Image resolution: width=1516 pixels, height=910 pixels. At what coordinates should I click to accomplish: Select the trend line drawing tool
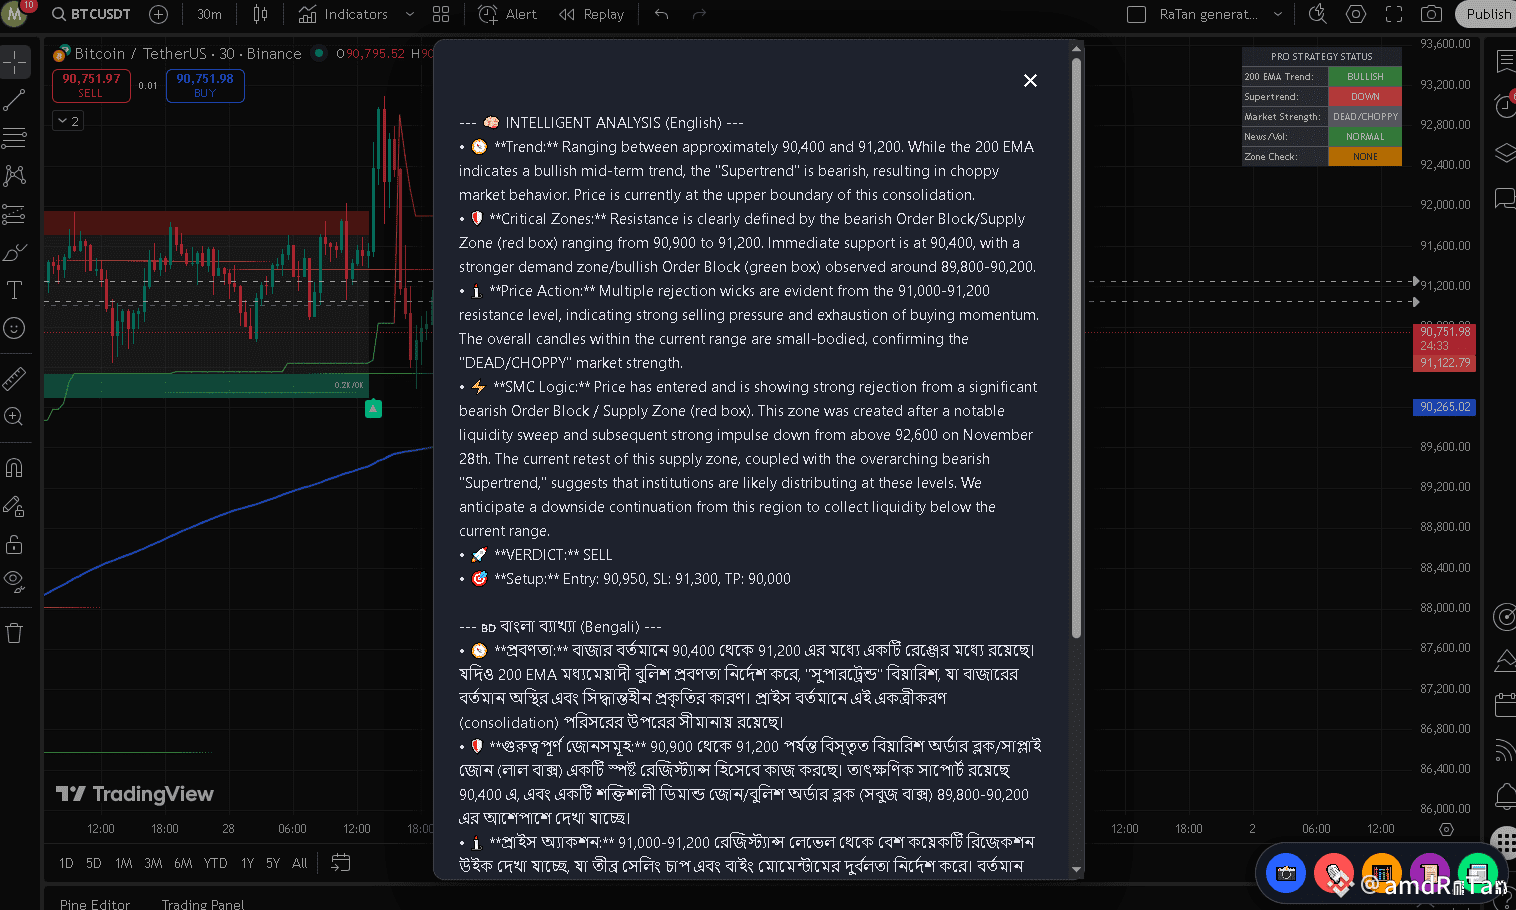[15, 100]
